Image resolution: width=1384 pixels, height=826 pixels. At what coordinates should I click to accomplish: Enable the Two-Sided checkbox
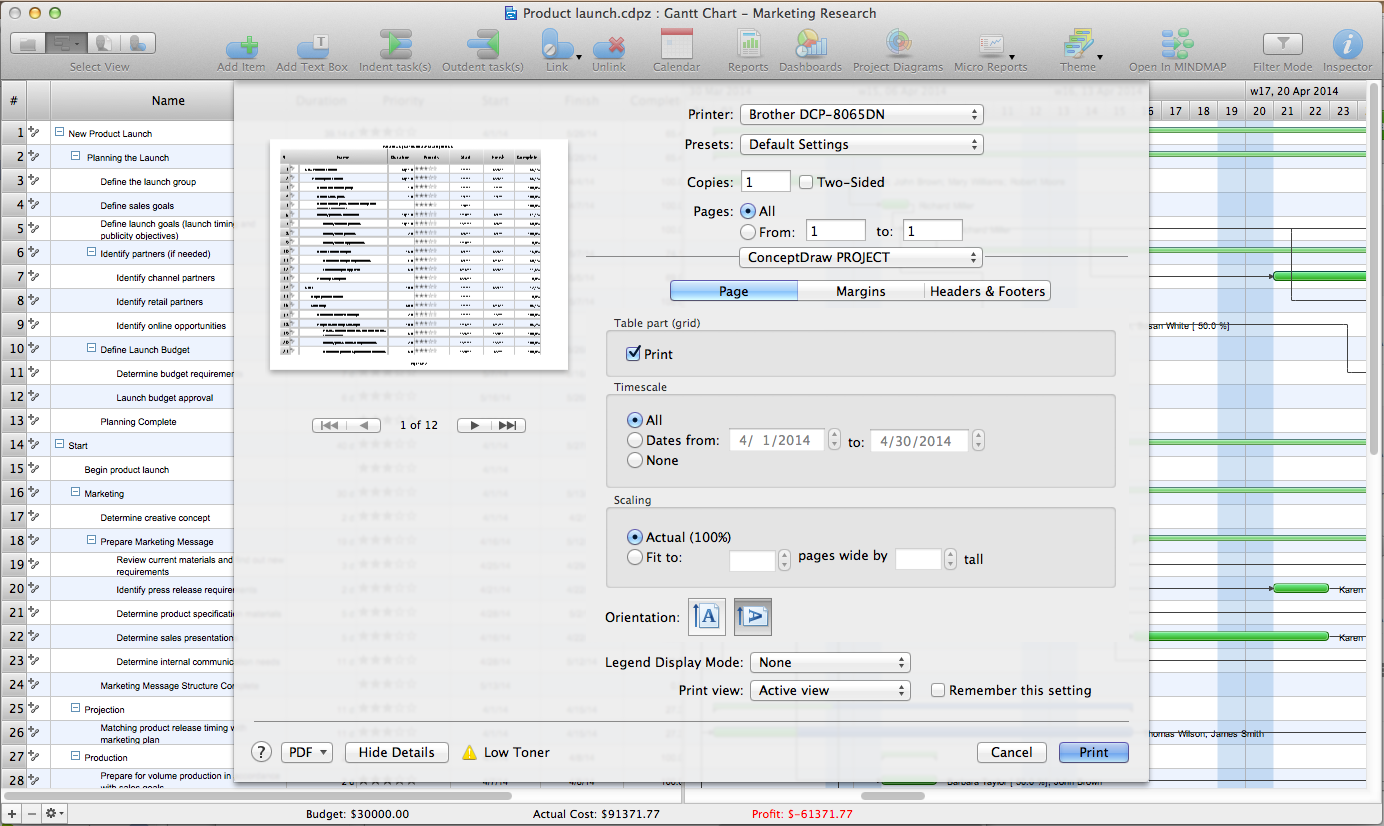click(806, 182)
